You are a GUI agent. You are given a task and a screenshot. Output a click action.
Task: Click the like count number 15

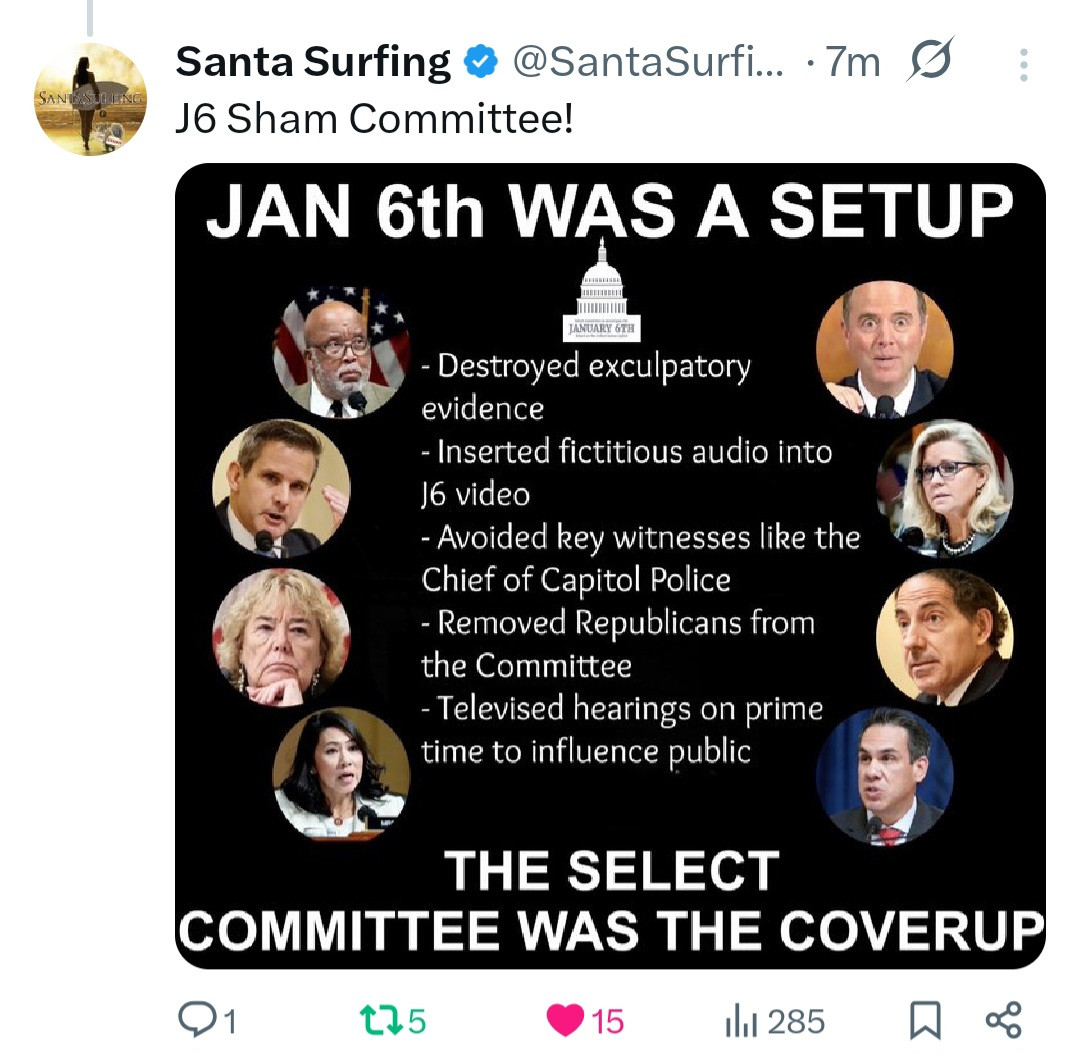tap(608, 1021)
